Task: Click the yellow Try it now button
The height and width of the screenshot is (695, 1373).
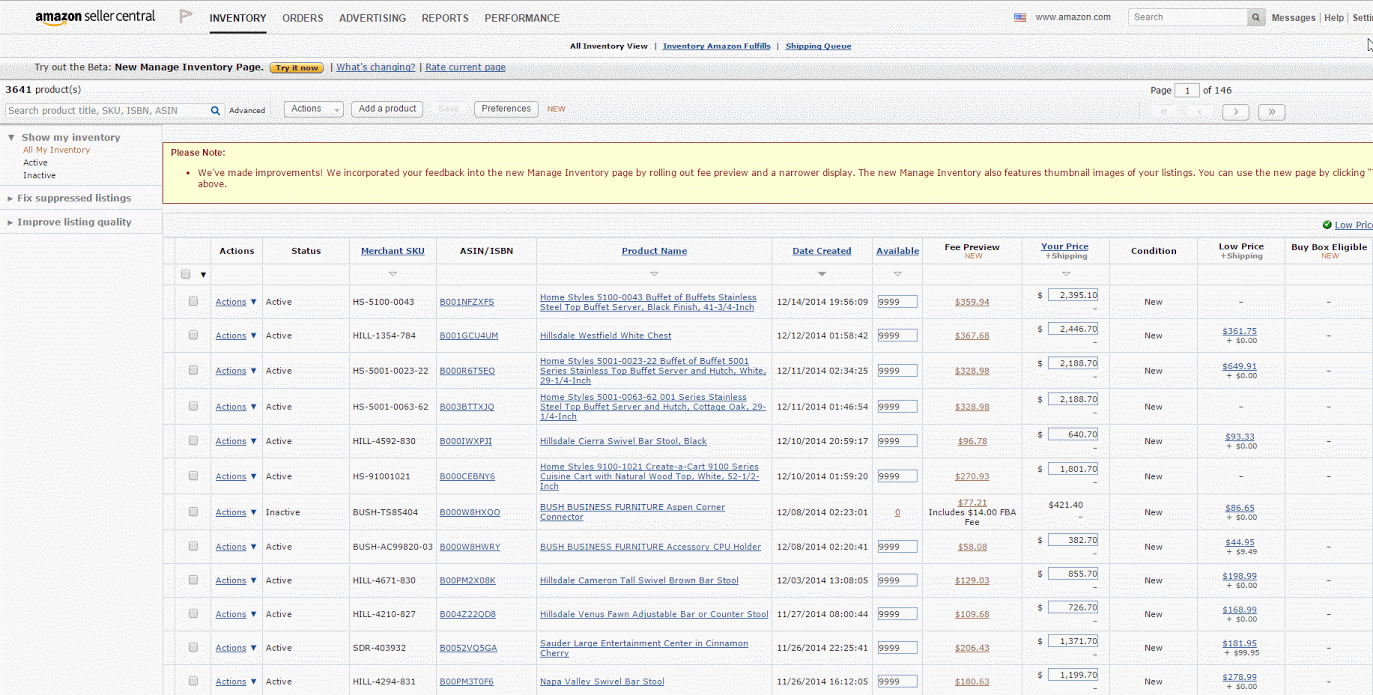Action: click(x=297, y=68)
